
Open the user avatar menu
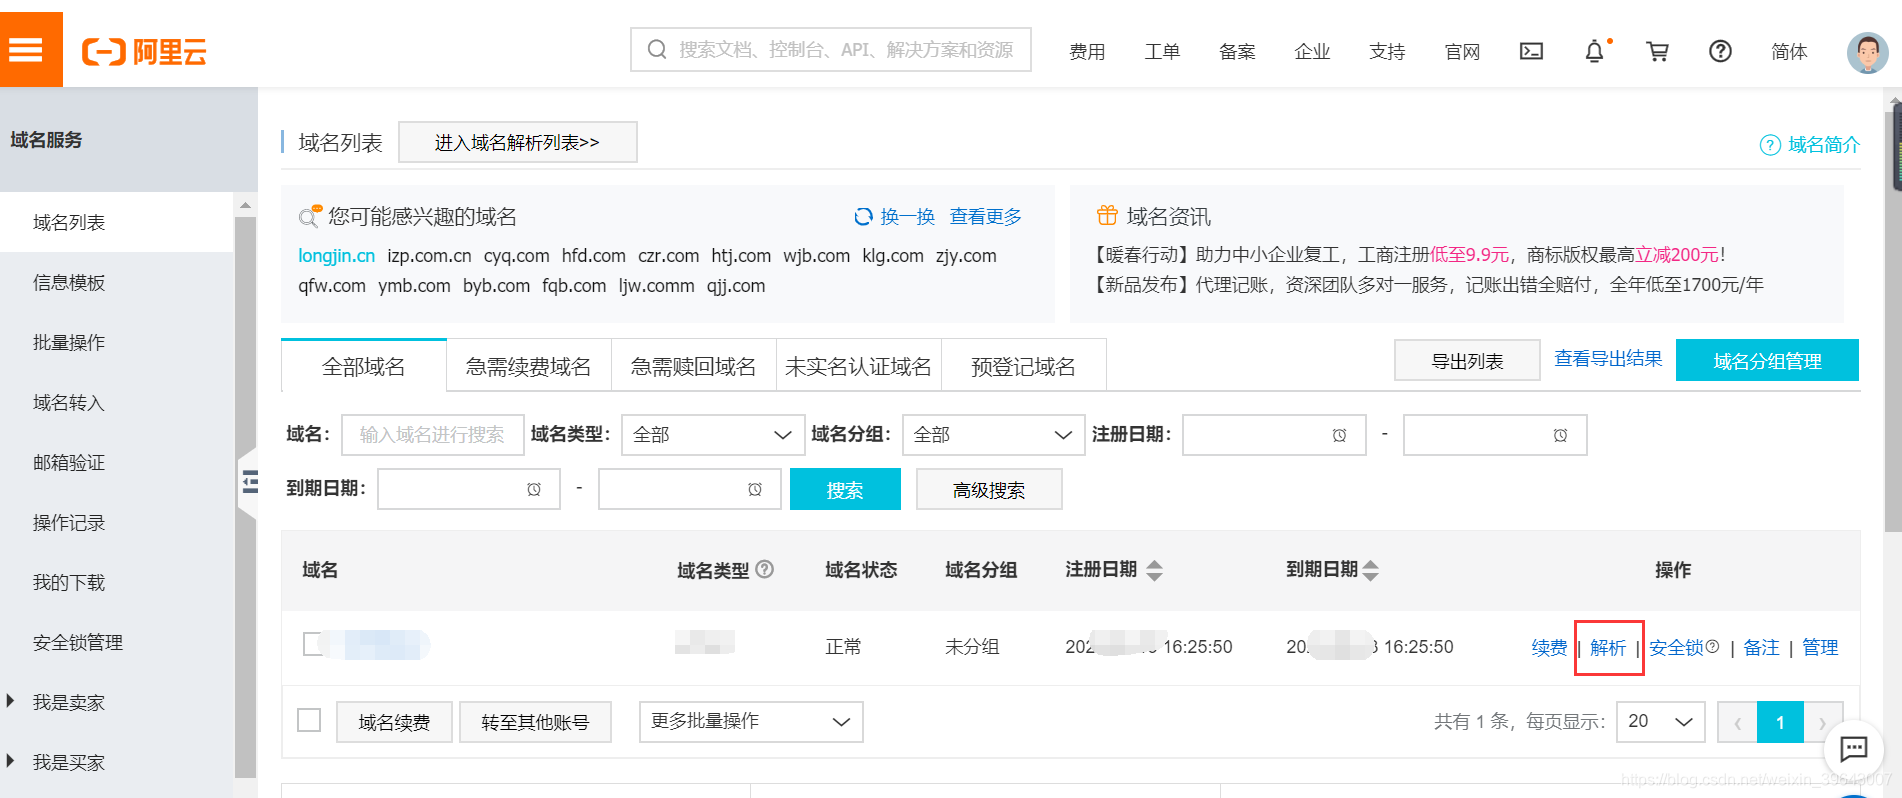[1867, 52]
